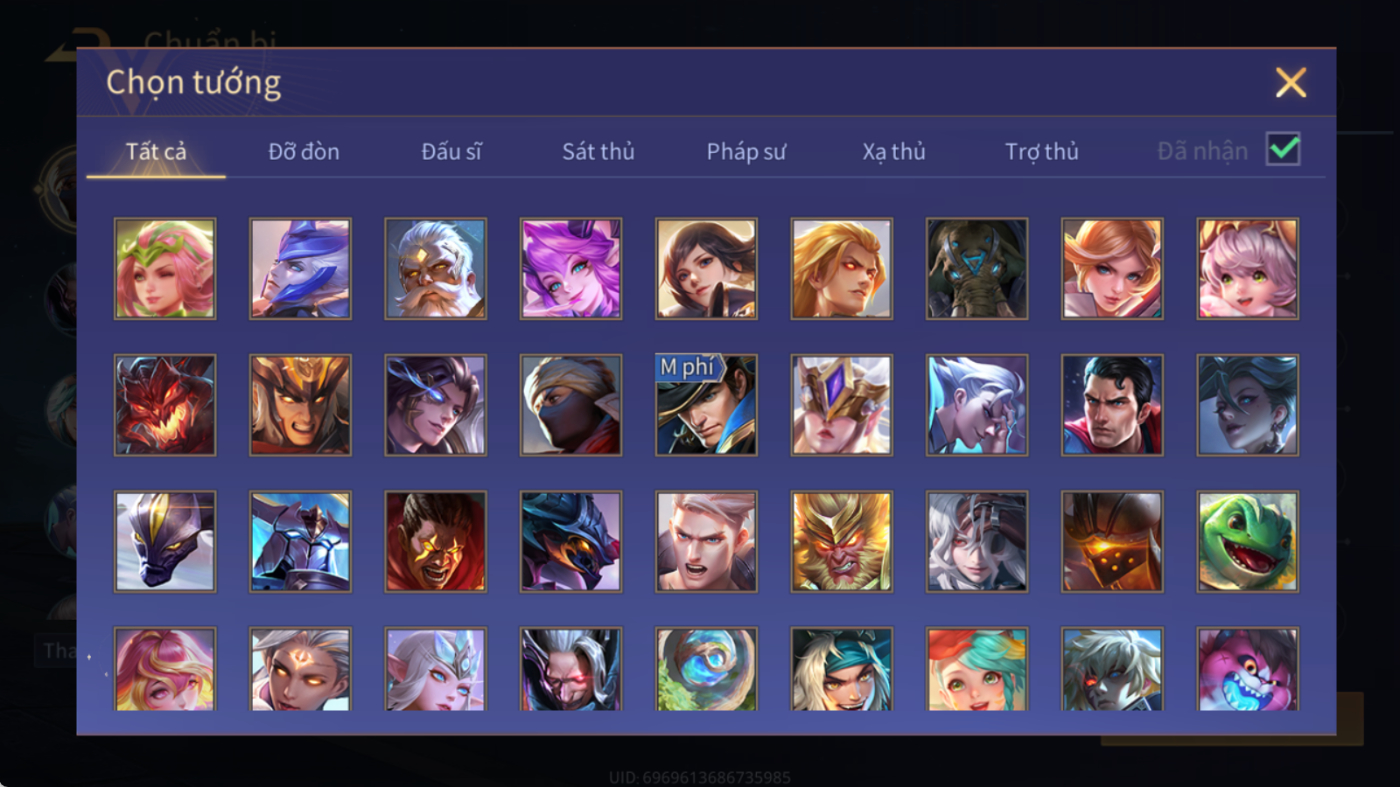This screenshot has height=787, width=1400.
Task: Pick the hero marked M phí
Action: pyautogui.click(x=706, y=405)
